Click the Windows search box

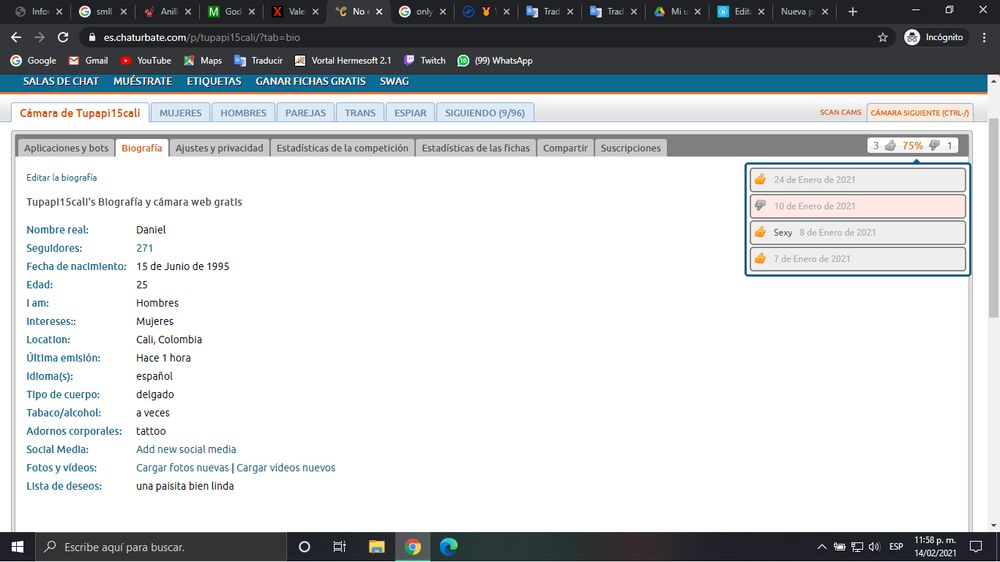[161, 547]
